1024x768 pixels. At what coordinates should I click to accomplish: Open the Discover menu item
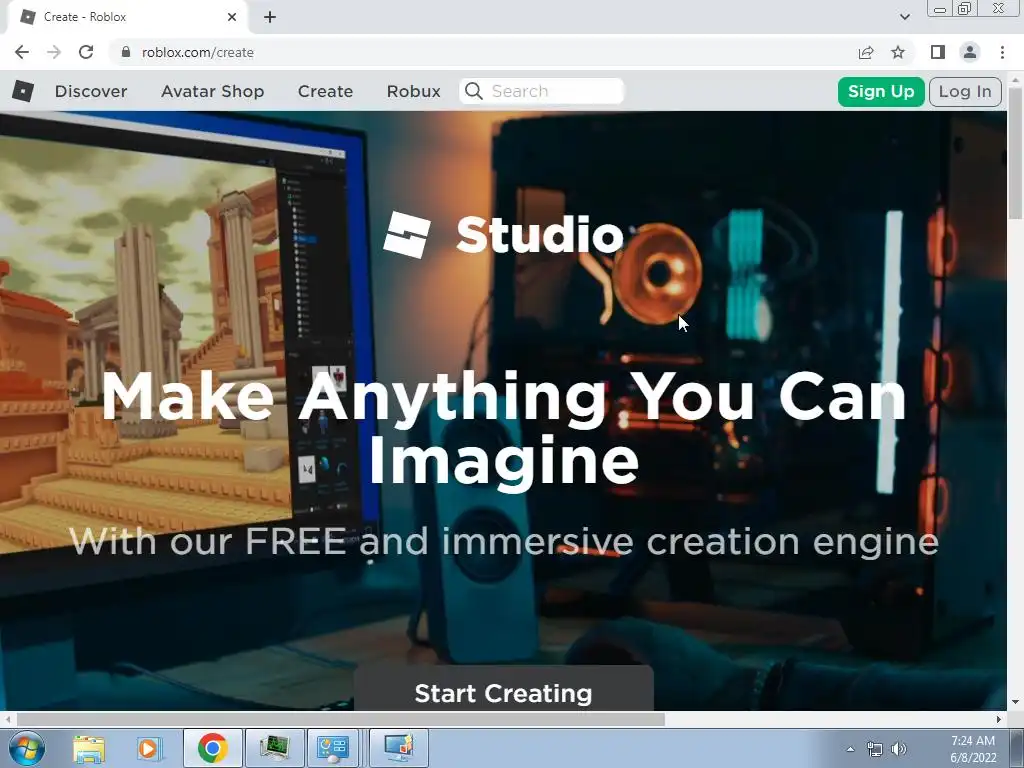coord(91,91)
